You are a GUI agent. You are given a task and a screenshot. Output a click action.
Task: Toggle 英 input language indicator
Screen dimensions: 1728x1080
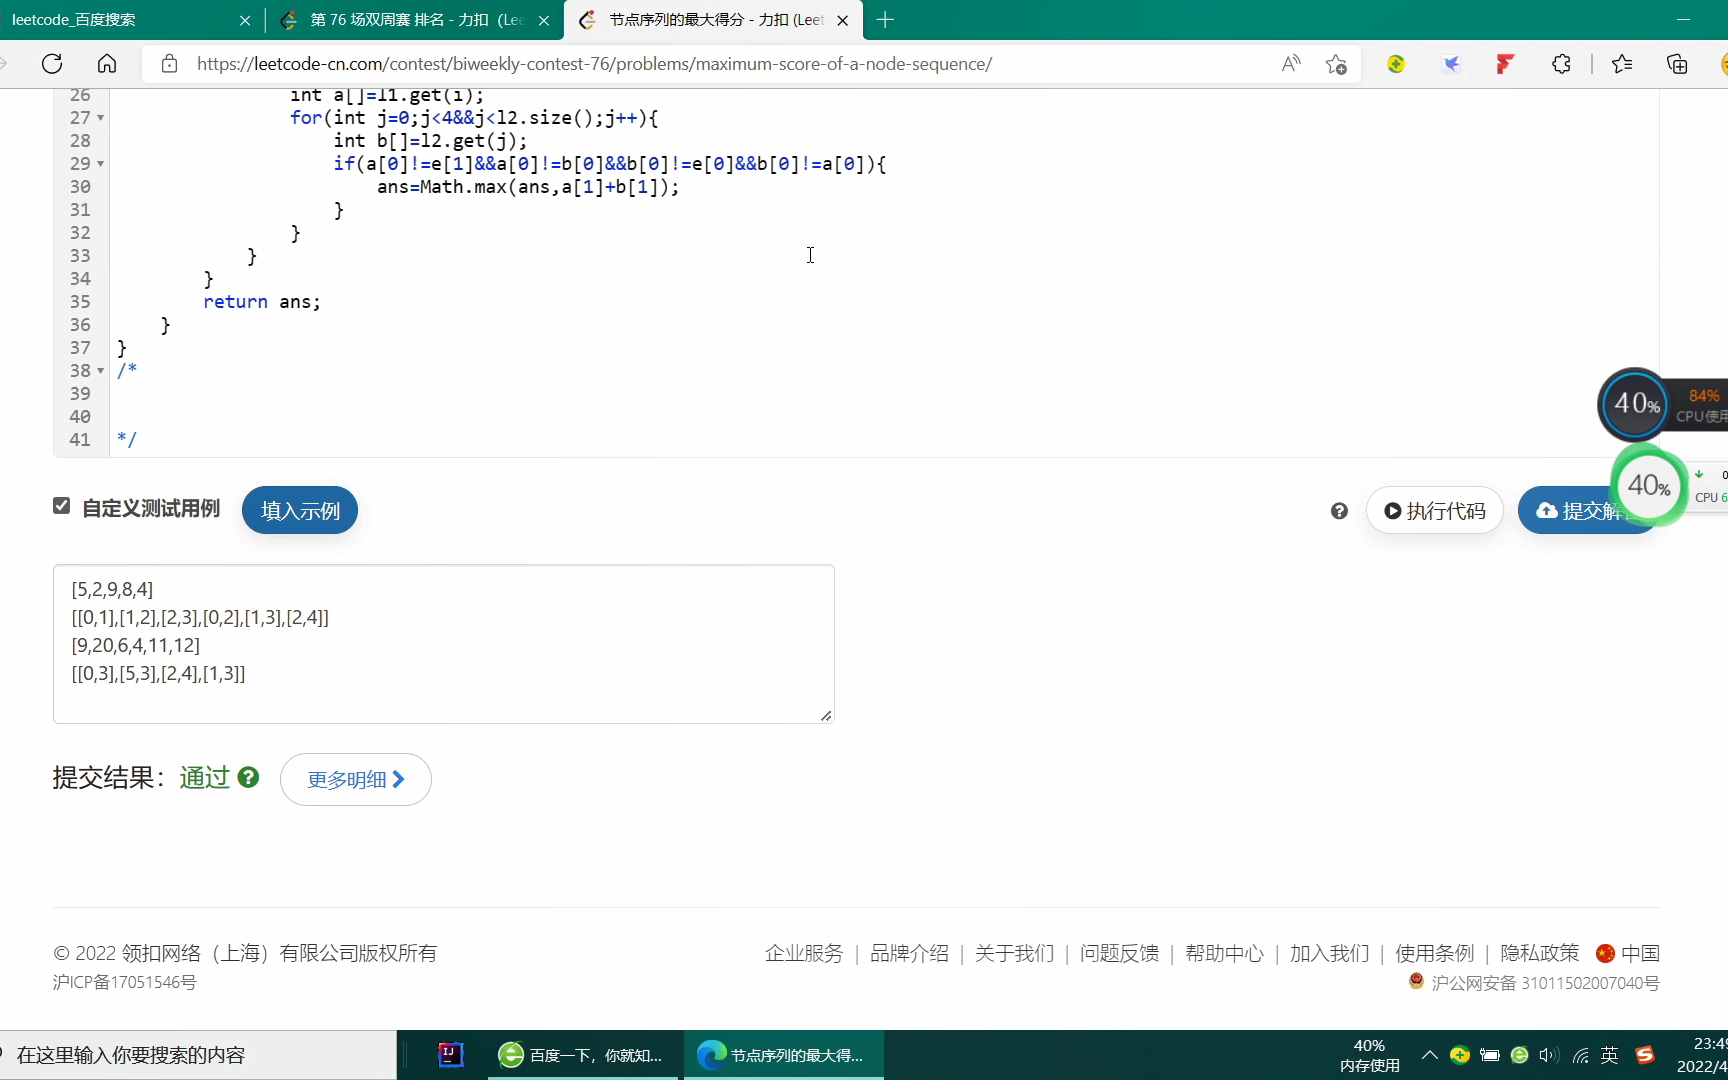tap(1609, 1055)
